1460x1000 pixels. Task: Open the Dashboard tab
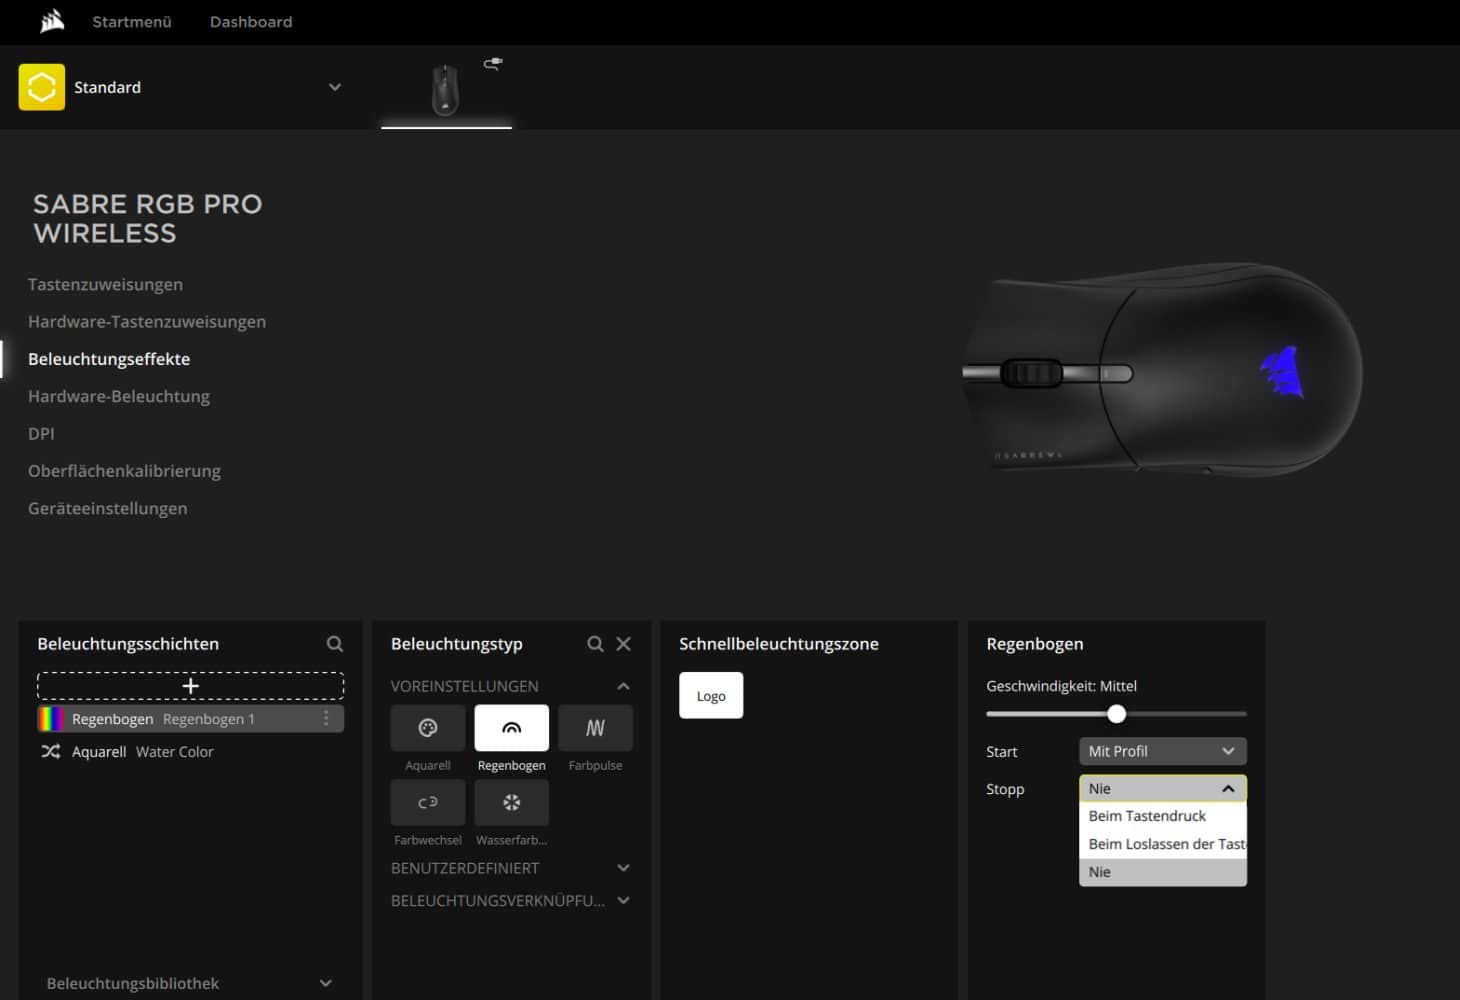251,22
